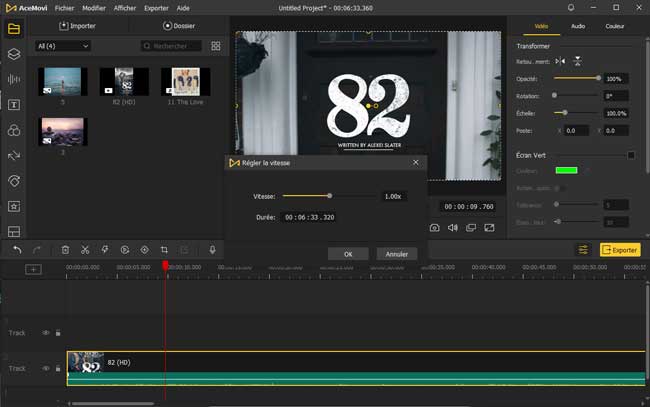Expand the All (4) media filter dropdown
This screenshot has width=650, height=407.
[62, 46]
